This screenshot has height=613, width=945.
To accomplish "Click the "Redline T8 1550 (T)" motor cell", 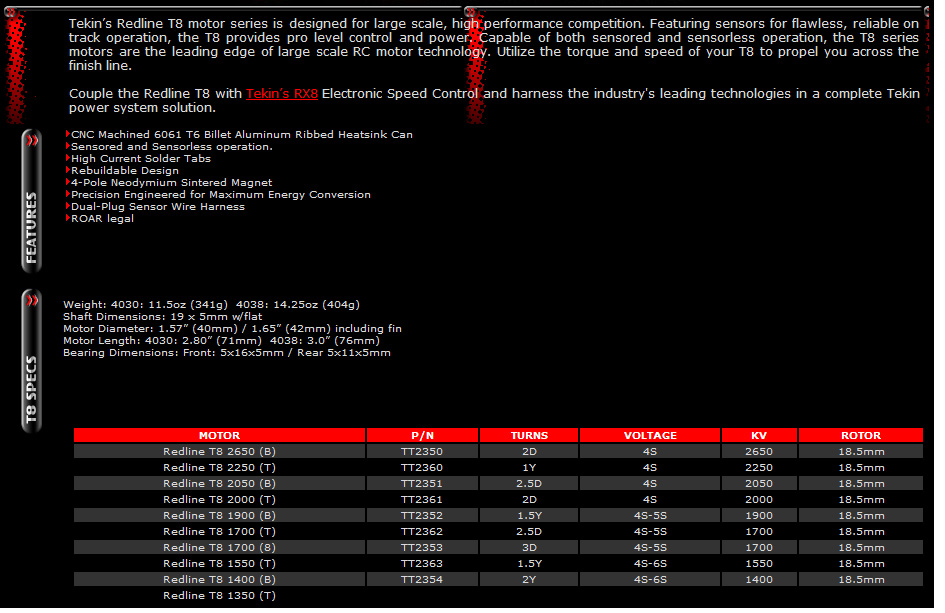I will pyautogui.click(x=219, y=564).
